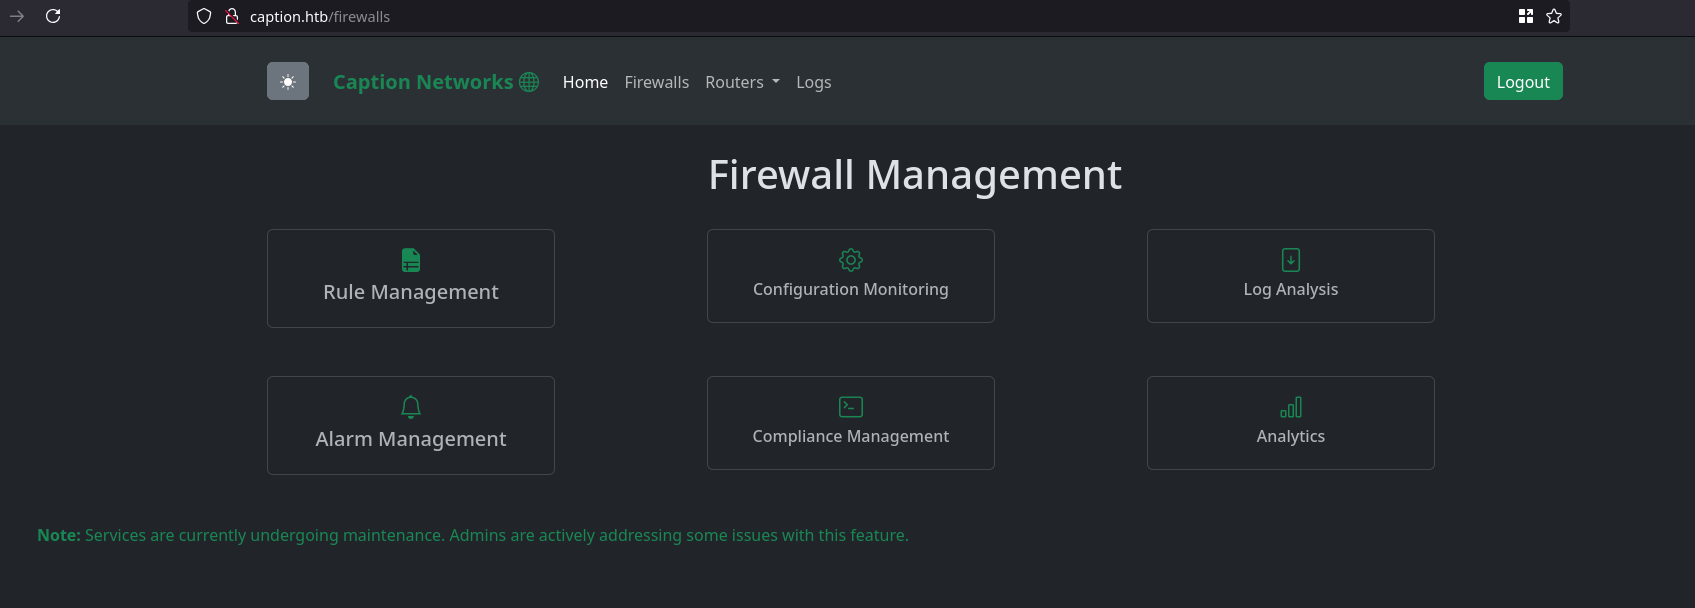Bookmark this page using the star icon
The width and height of the screenshot is (1695, 608).
click(1554, 16)
